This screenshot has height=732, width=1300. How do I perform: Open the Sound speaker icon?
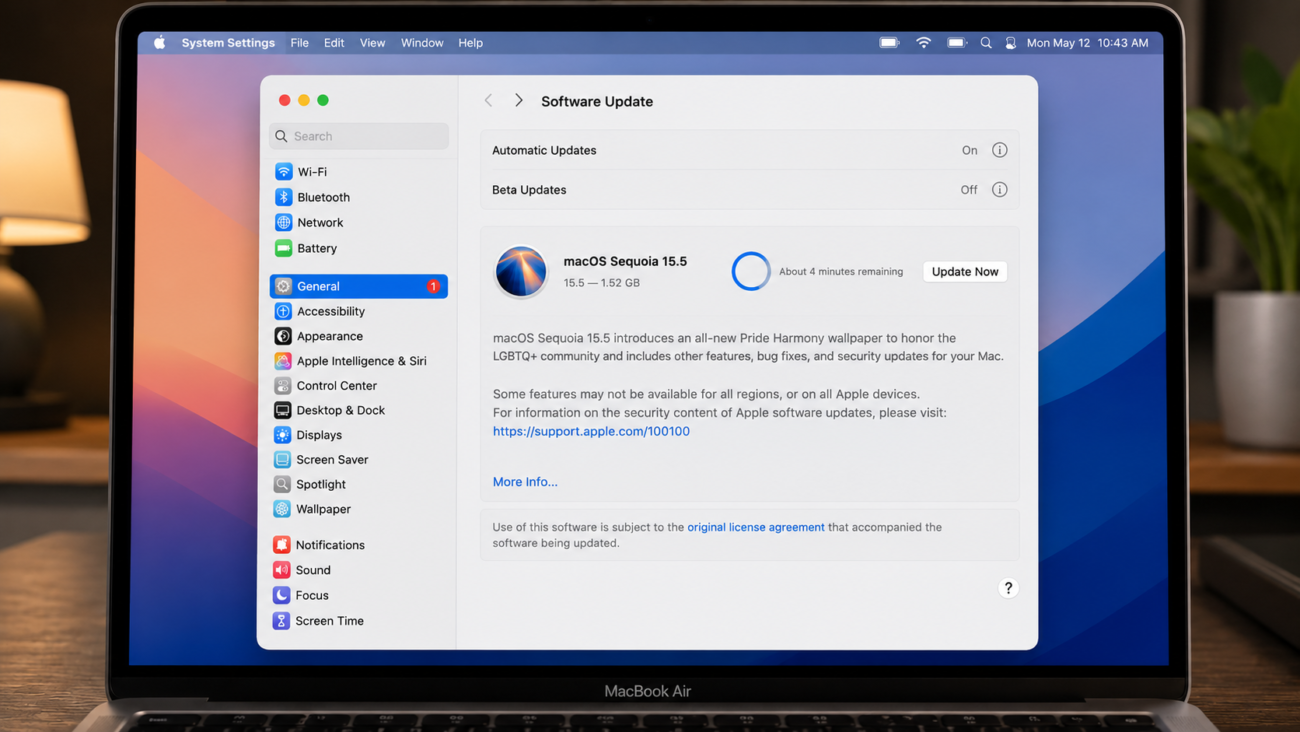(282, 570)
